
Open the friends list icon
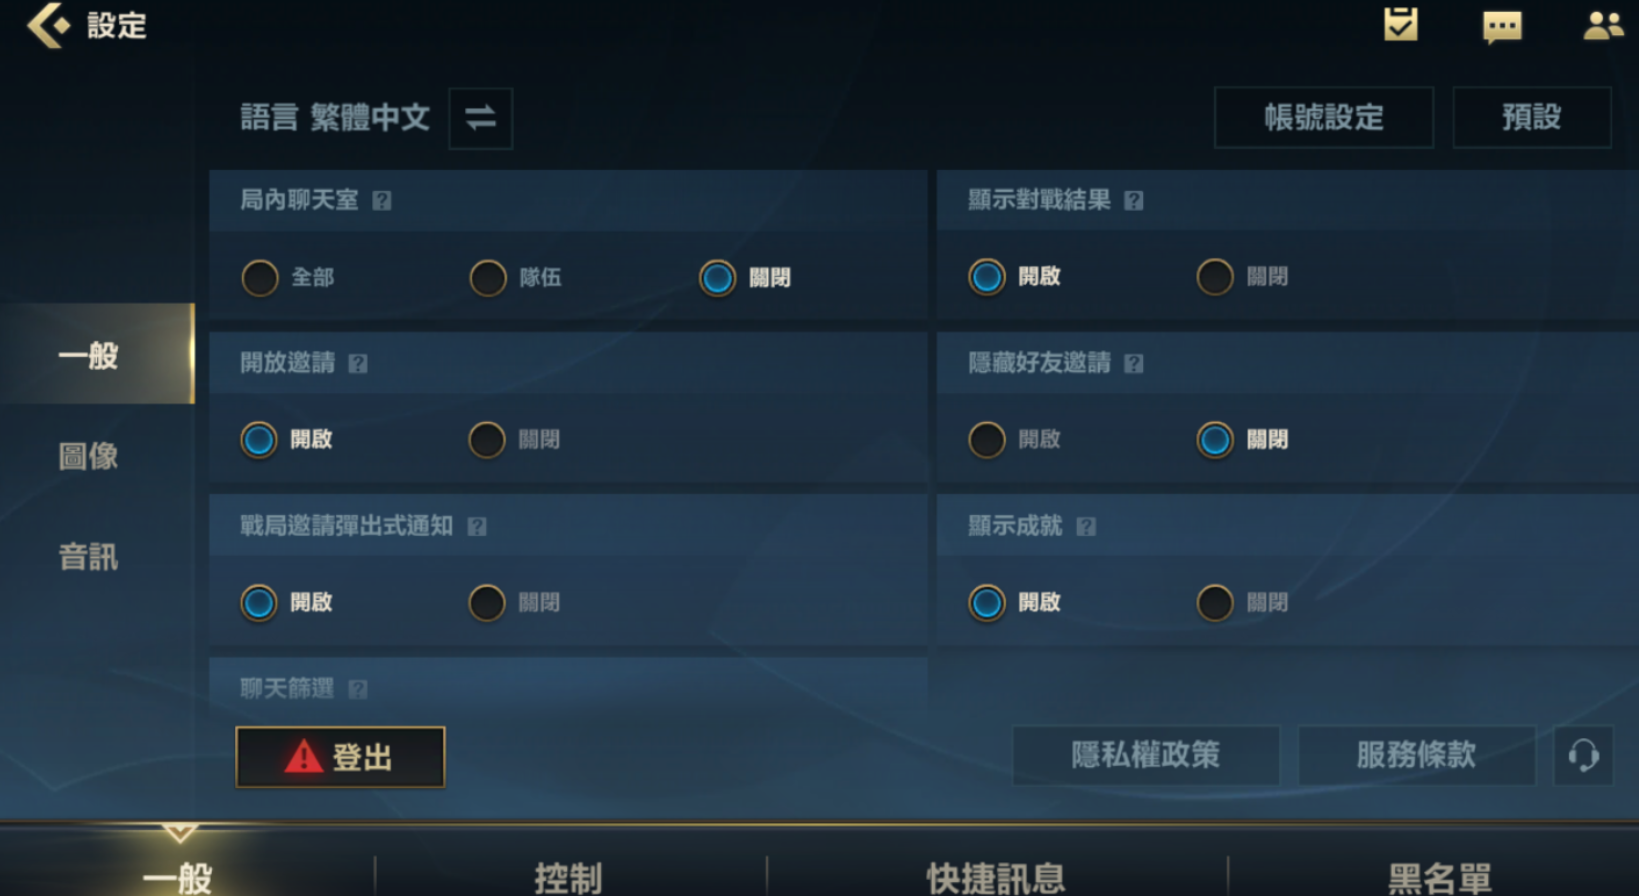tap(1603, 25)
